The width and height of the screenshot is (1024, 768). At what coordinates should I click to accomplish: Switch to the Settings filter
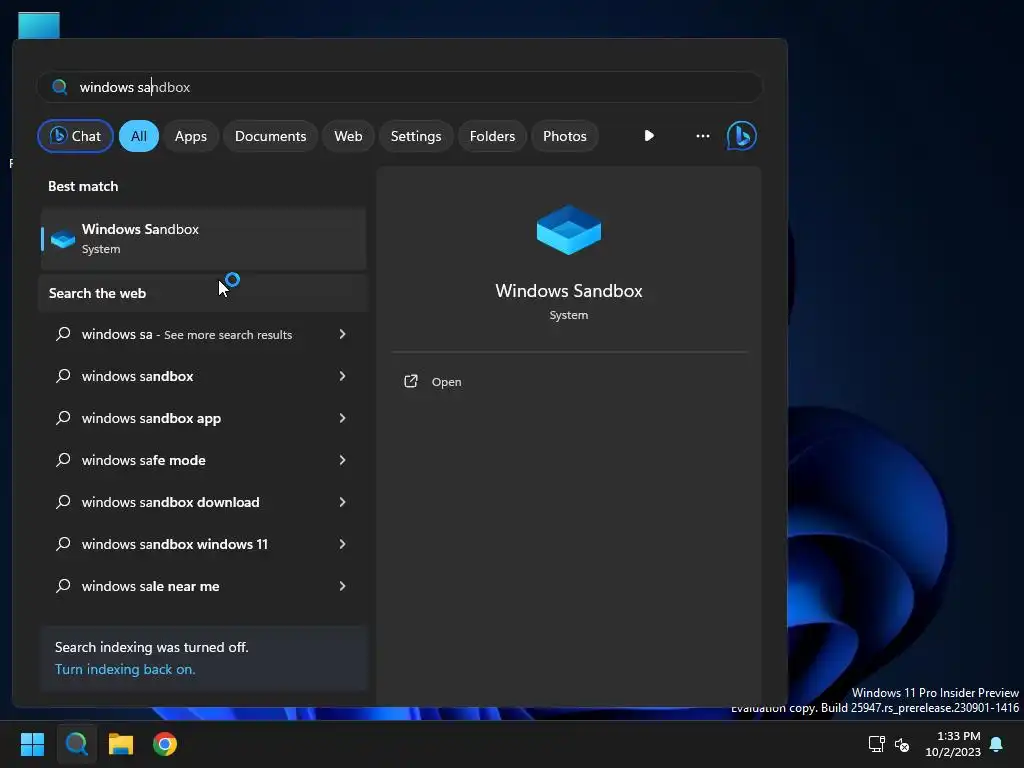coord(416,136)
